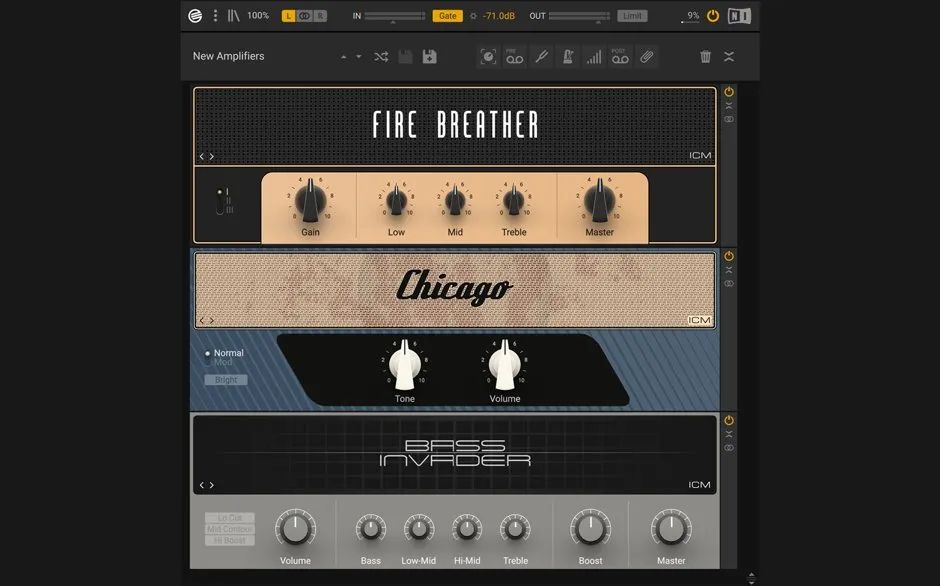Select previous Bass Invader preset arrow
940x586 pixels.
(202, 485)
